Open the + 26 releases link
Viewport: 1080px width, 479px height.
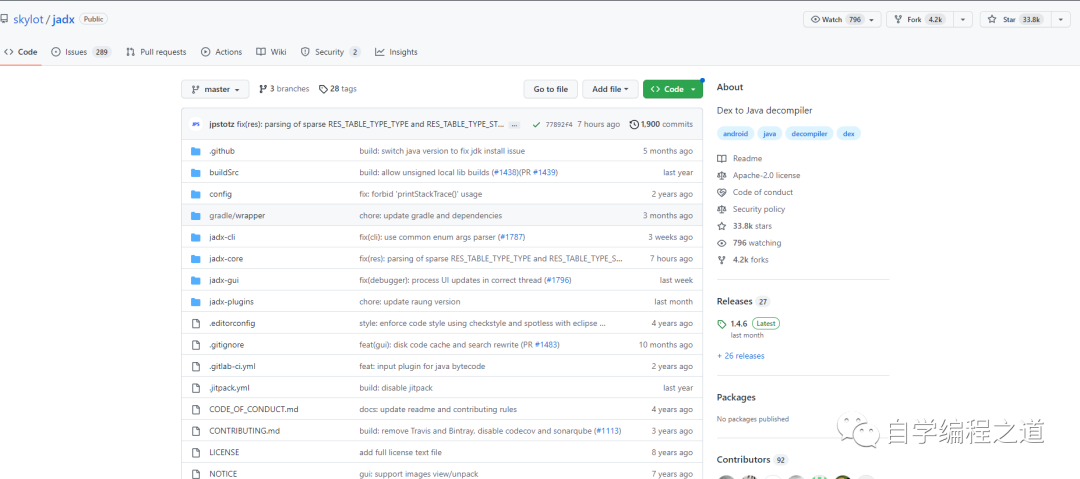coord(740,356)
